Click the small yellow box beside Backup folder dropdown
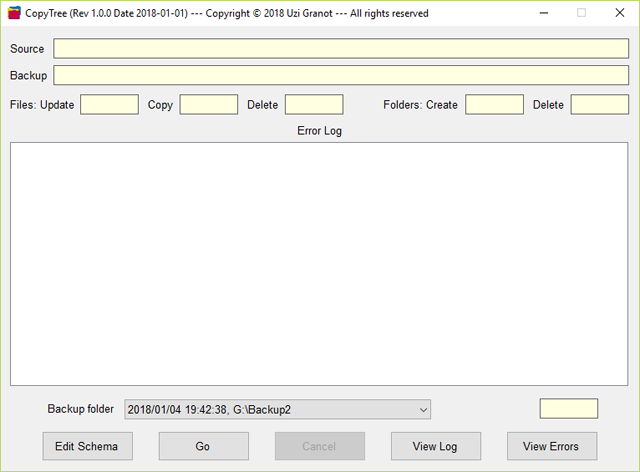 point(569,409)
